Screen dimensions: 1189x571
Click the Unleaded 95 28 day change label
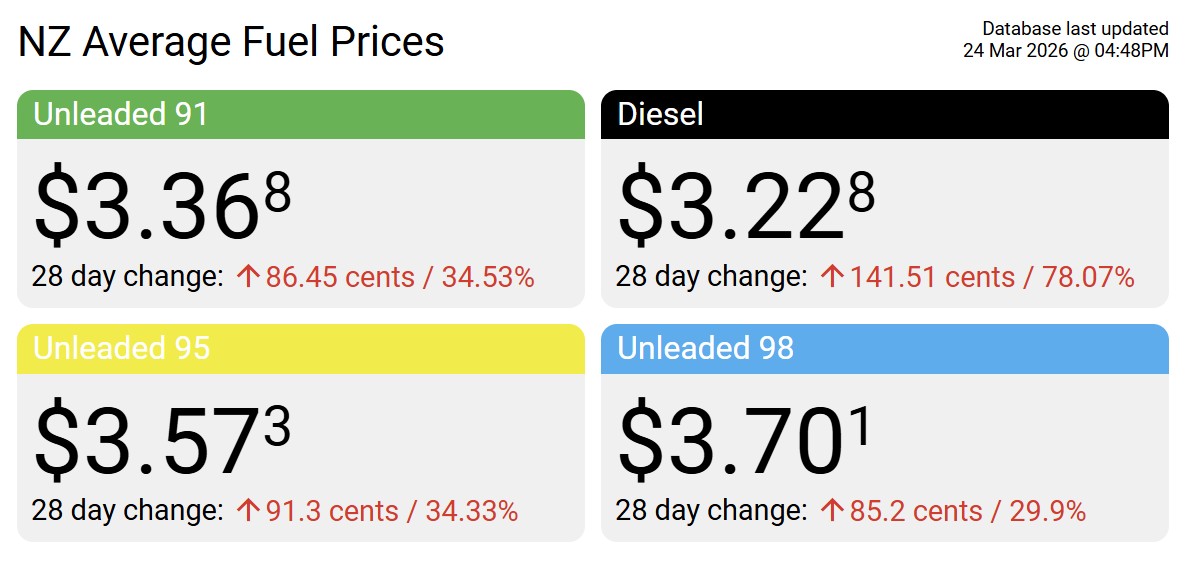pos(127,511)
